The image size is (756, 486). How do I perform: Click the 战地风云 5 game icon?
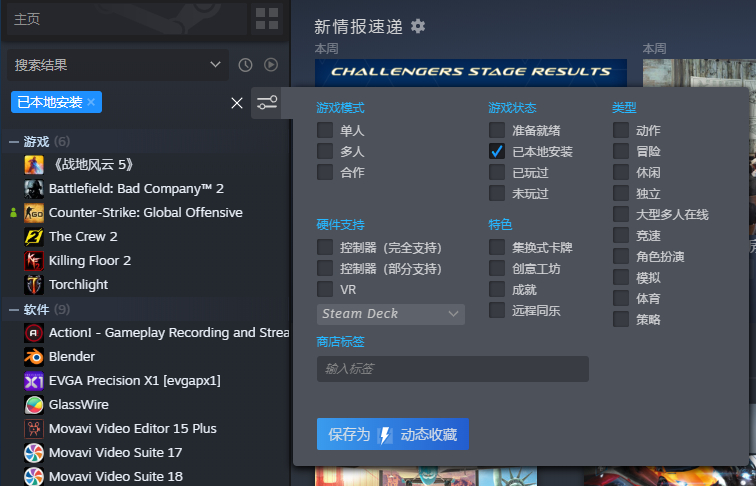[34, 164]
